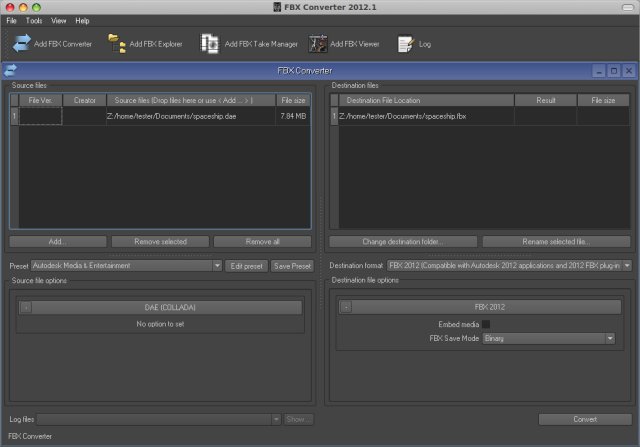Open the Preset dropdown list

pyautogui.click(x=217, y=266)
